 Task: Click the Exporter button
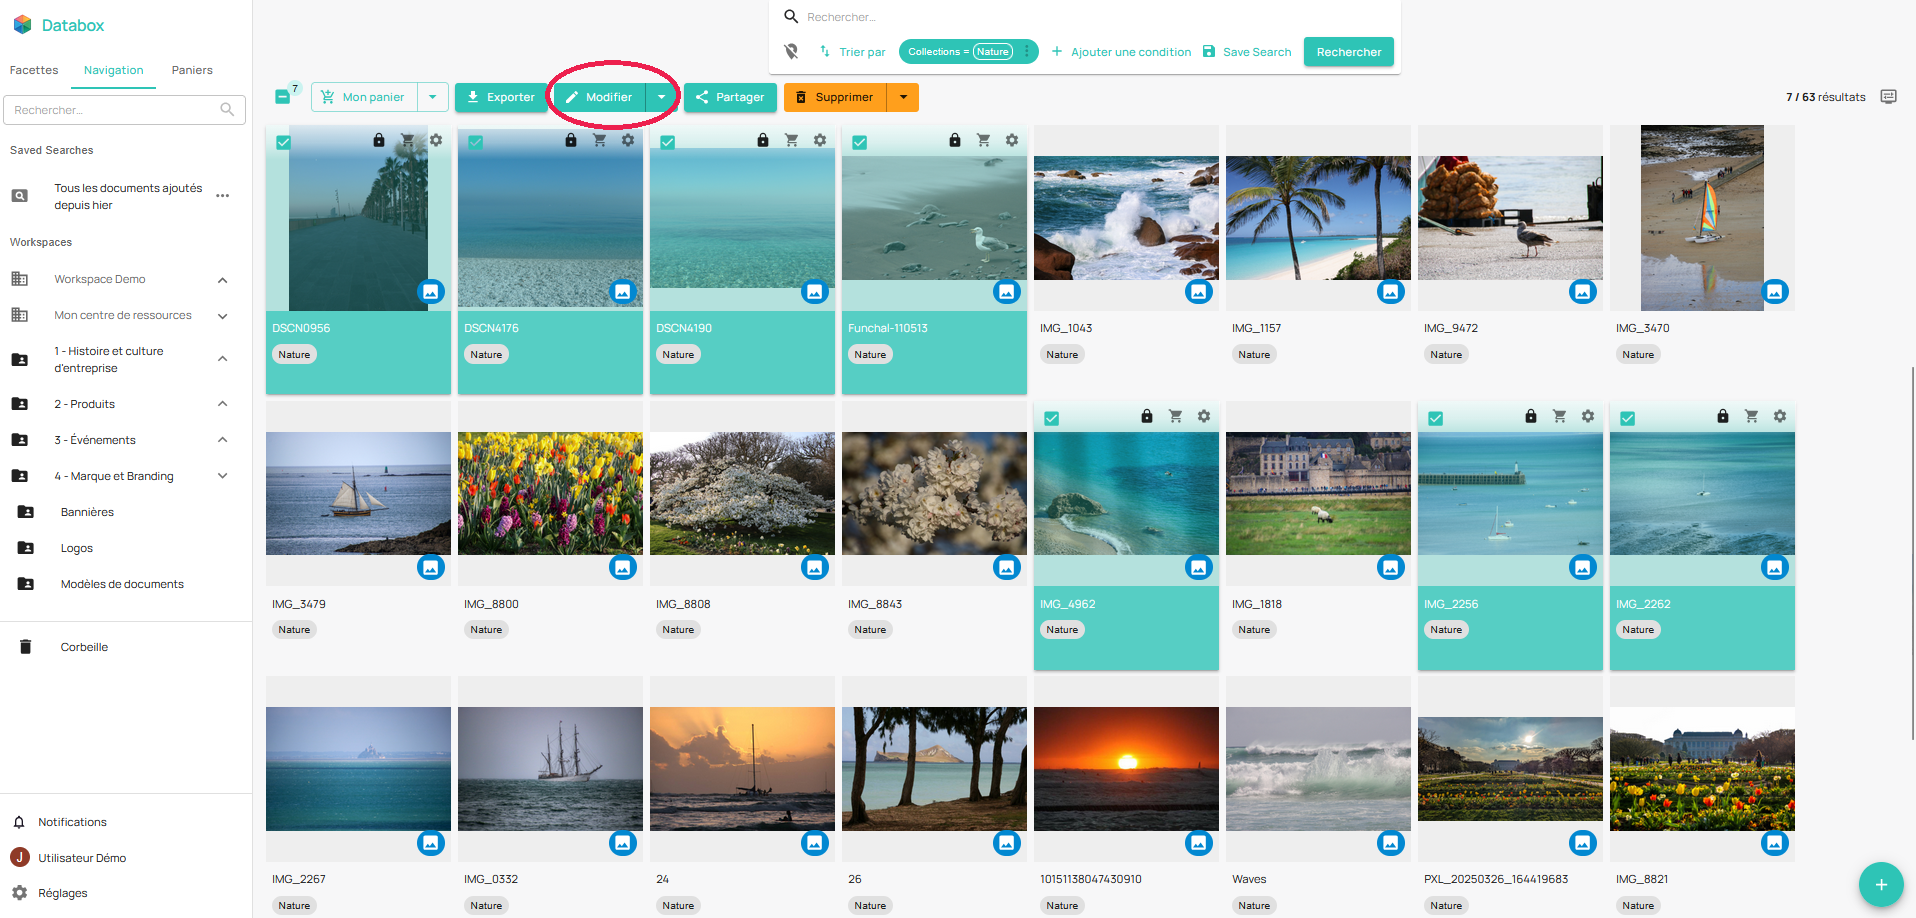[x=501, y=97]
